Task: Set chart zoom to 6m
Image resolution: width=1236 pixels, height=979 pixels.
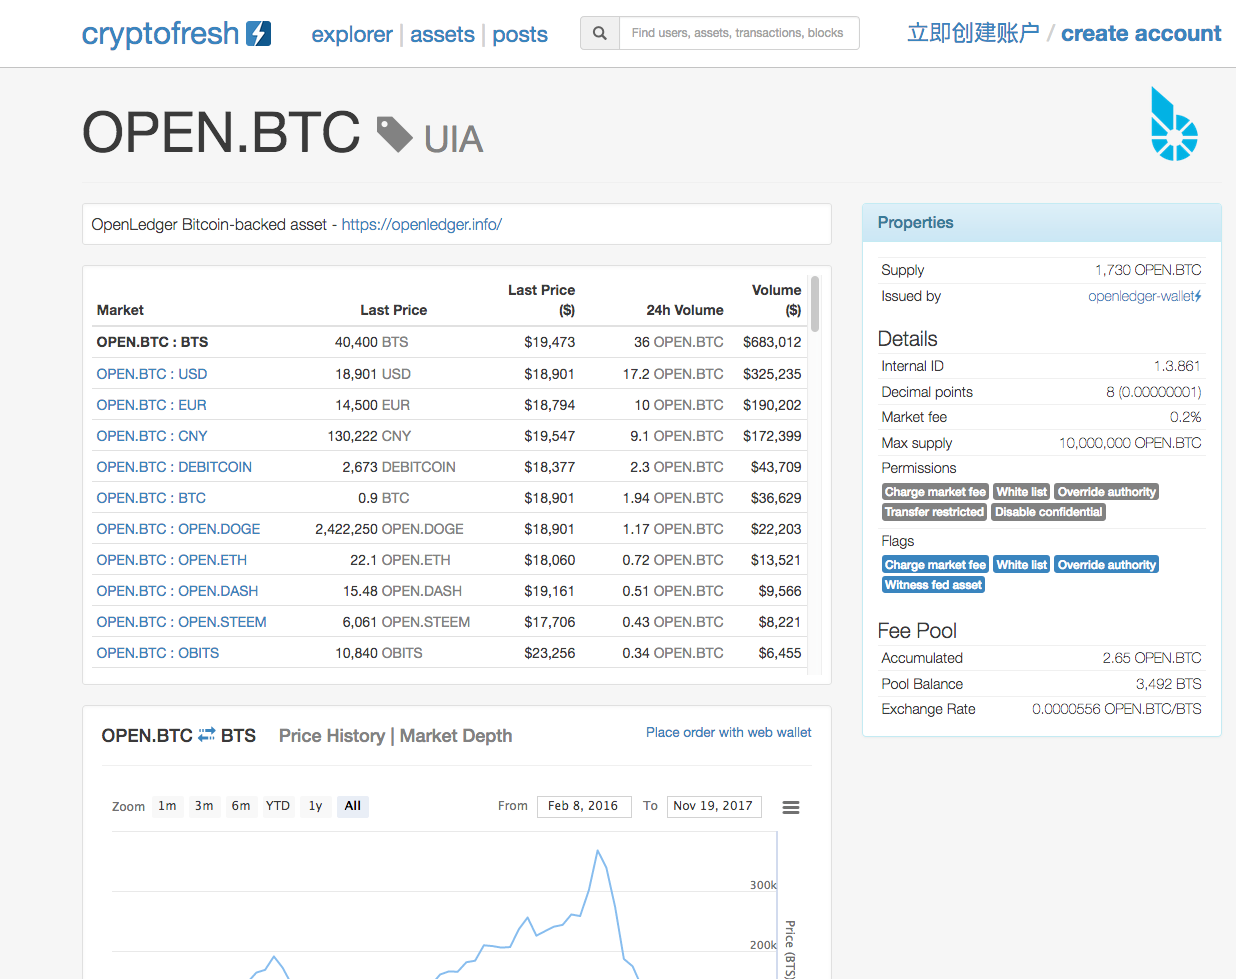Action: coord(241,806)
